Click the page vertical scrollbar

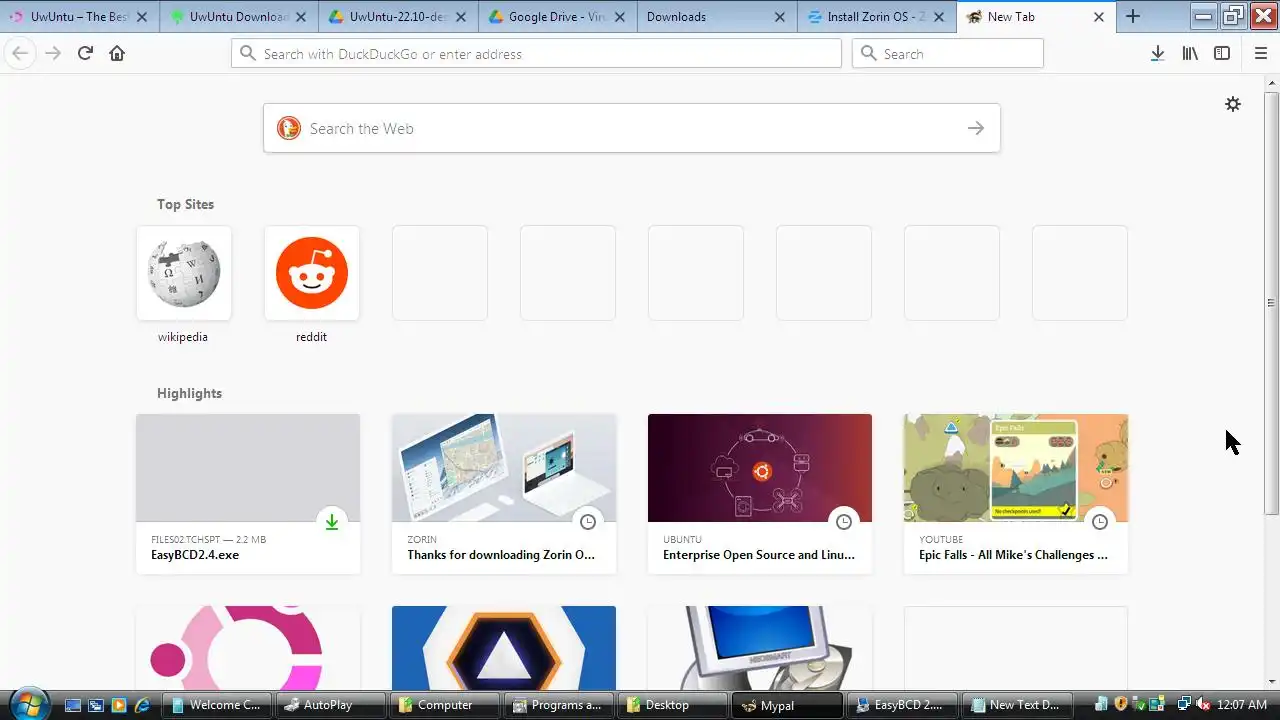[x=1271, y=303]
